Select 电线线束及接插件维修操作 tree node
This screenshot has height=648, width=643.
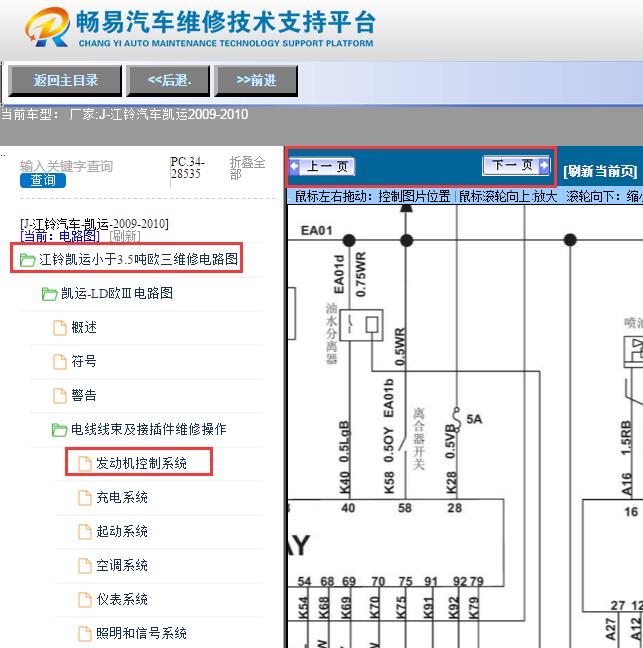tap(149, 429)
